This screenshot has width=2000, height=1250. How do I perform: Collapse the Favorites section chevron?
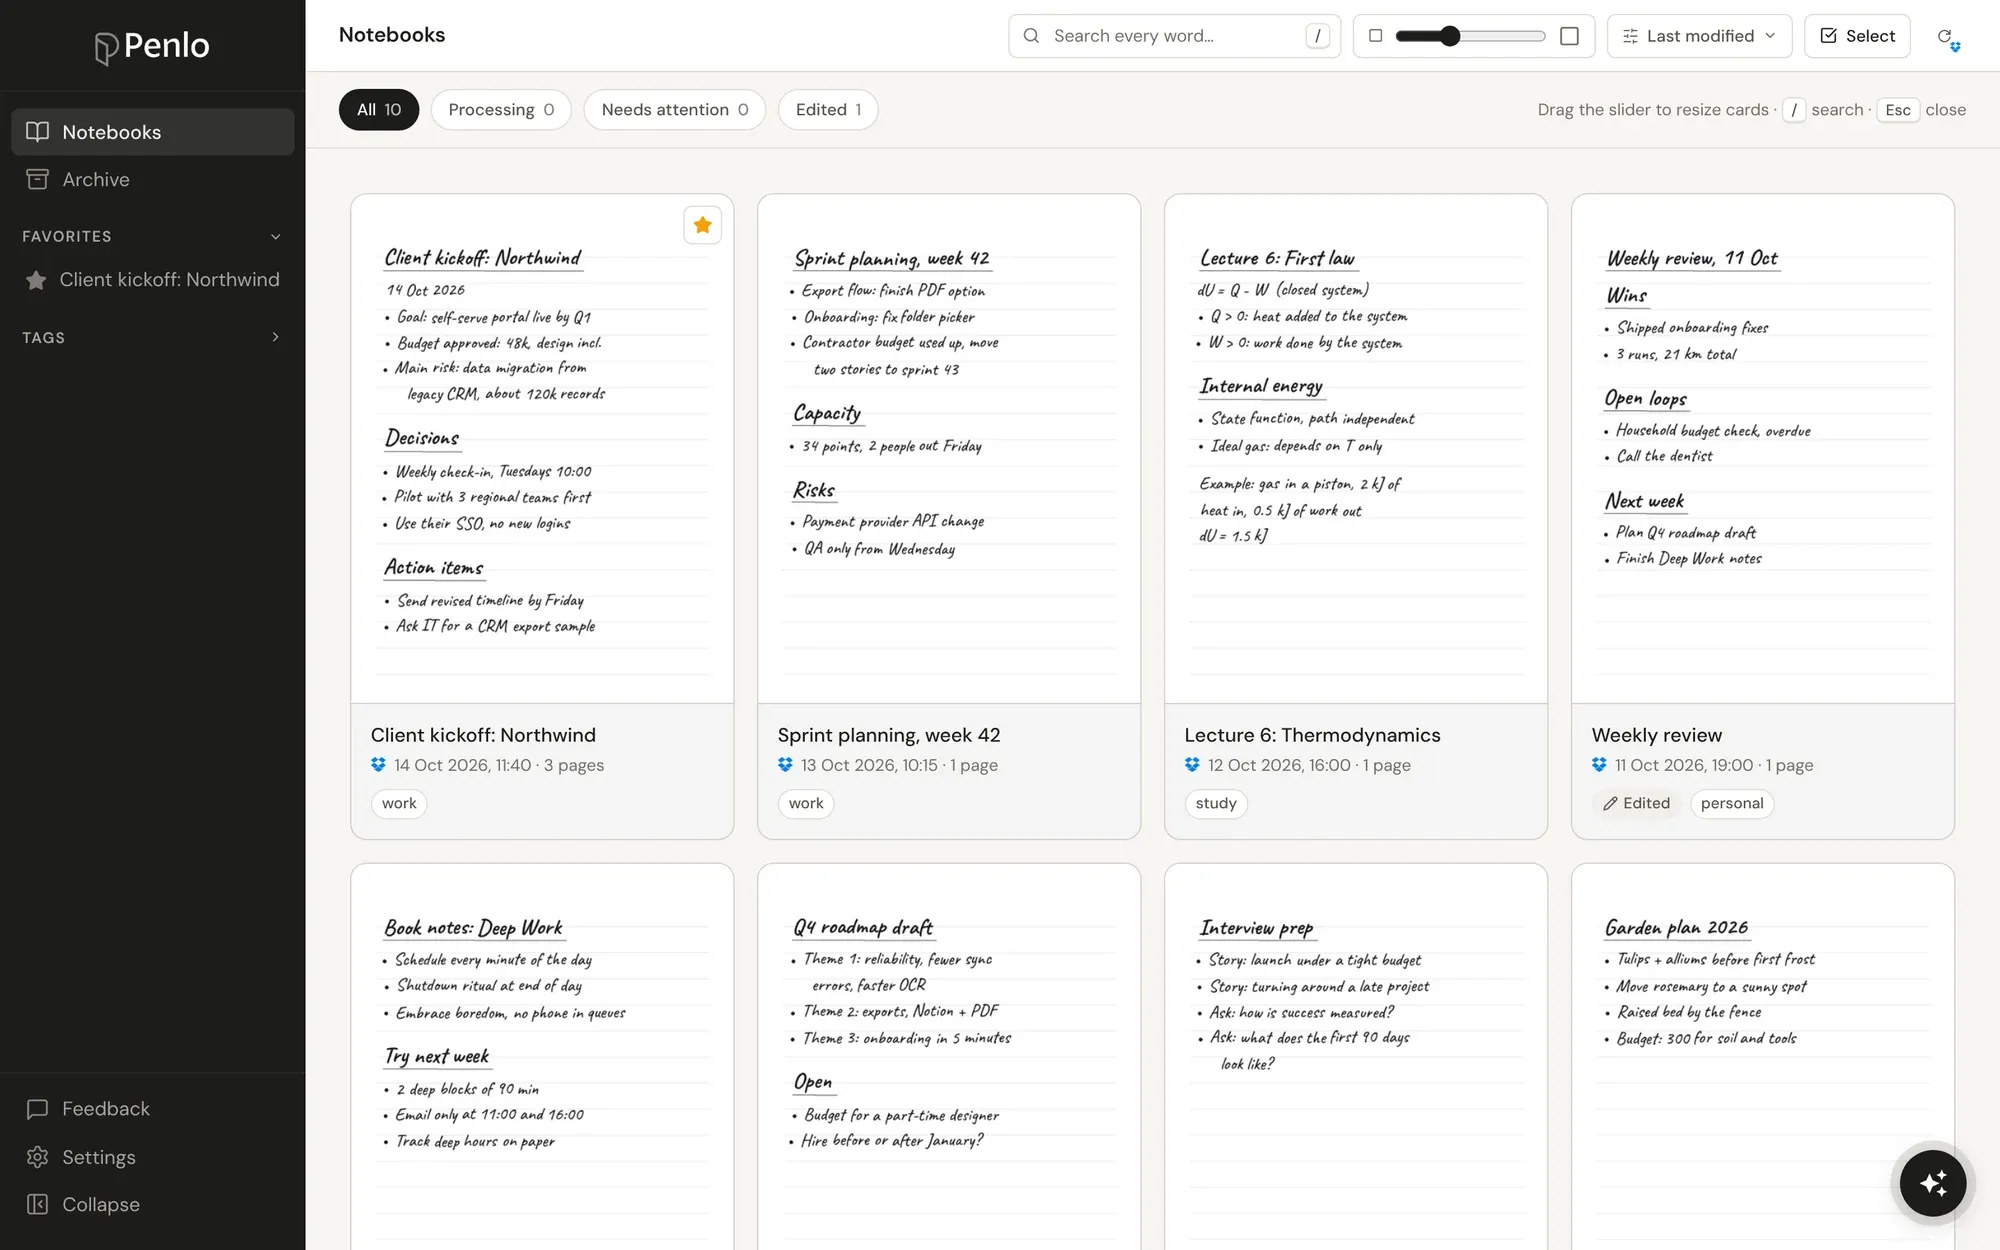tap(276, 237)
